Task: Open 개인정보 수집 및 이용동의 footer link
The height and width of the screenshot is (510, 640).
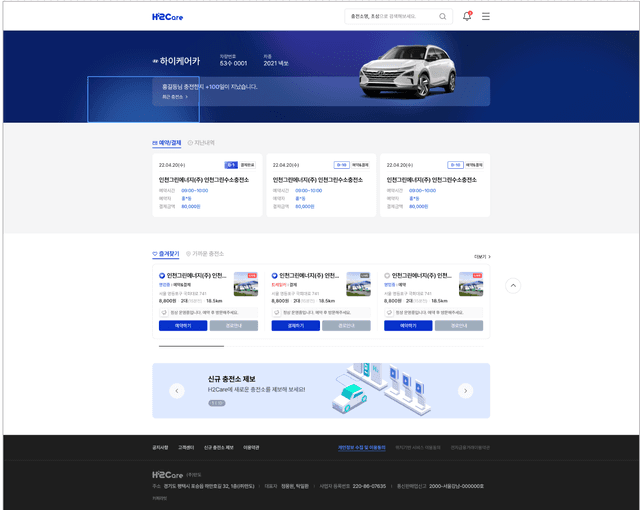Action: 361,447
